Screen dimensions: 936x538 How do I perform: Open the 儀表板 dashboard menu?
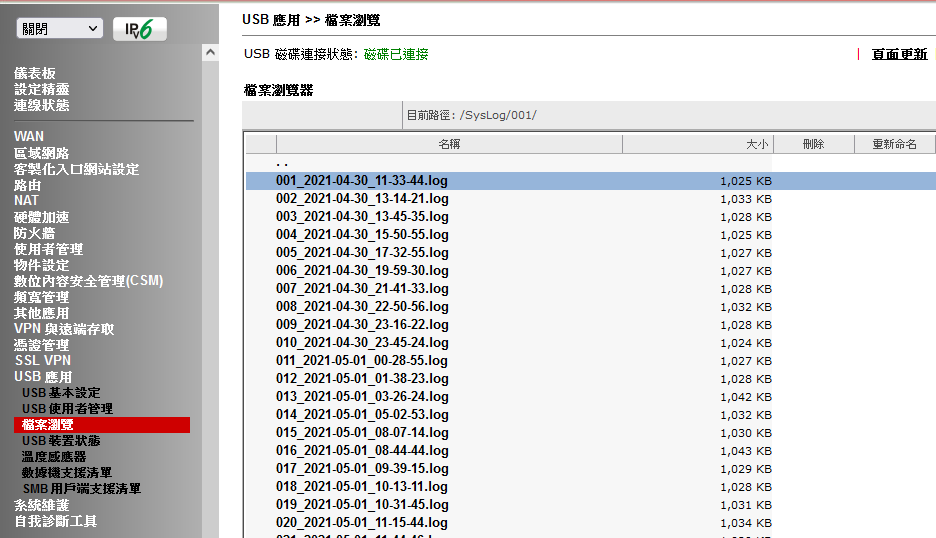(x=35, y=73)
